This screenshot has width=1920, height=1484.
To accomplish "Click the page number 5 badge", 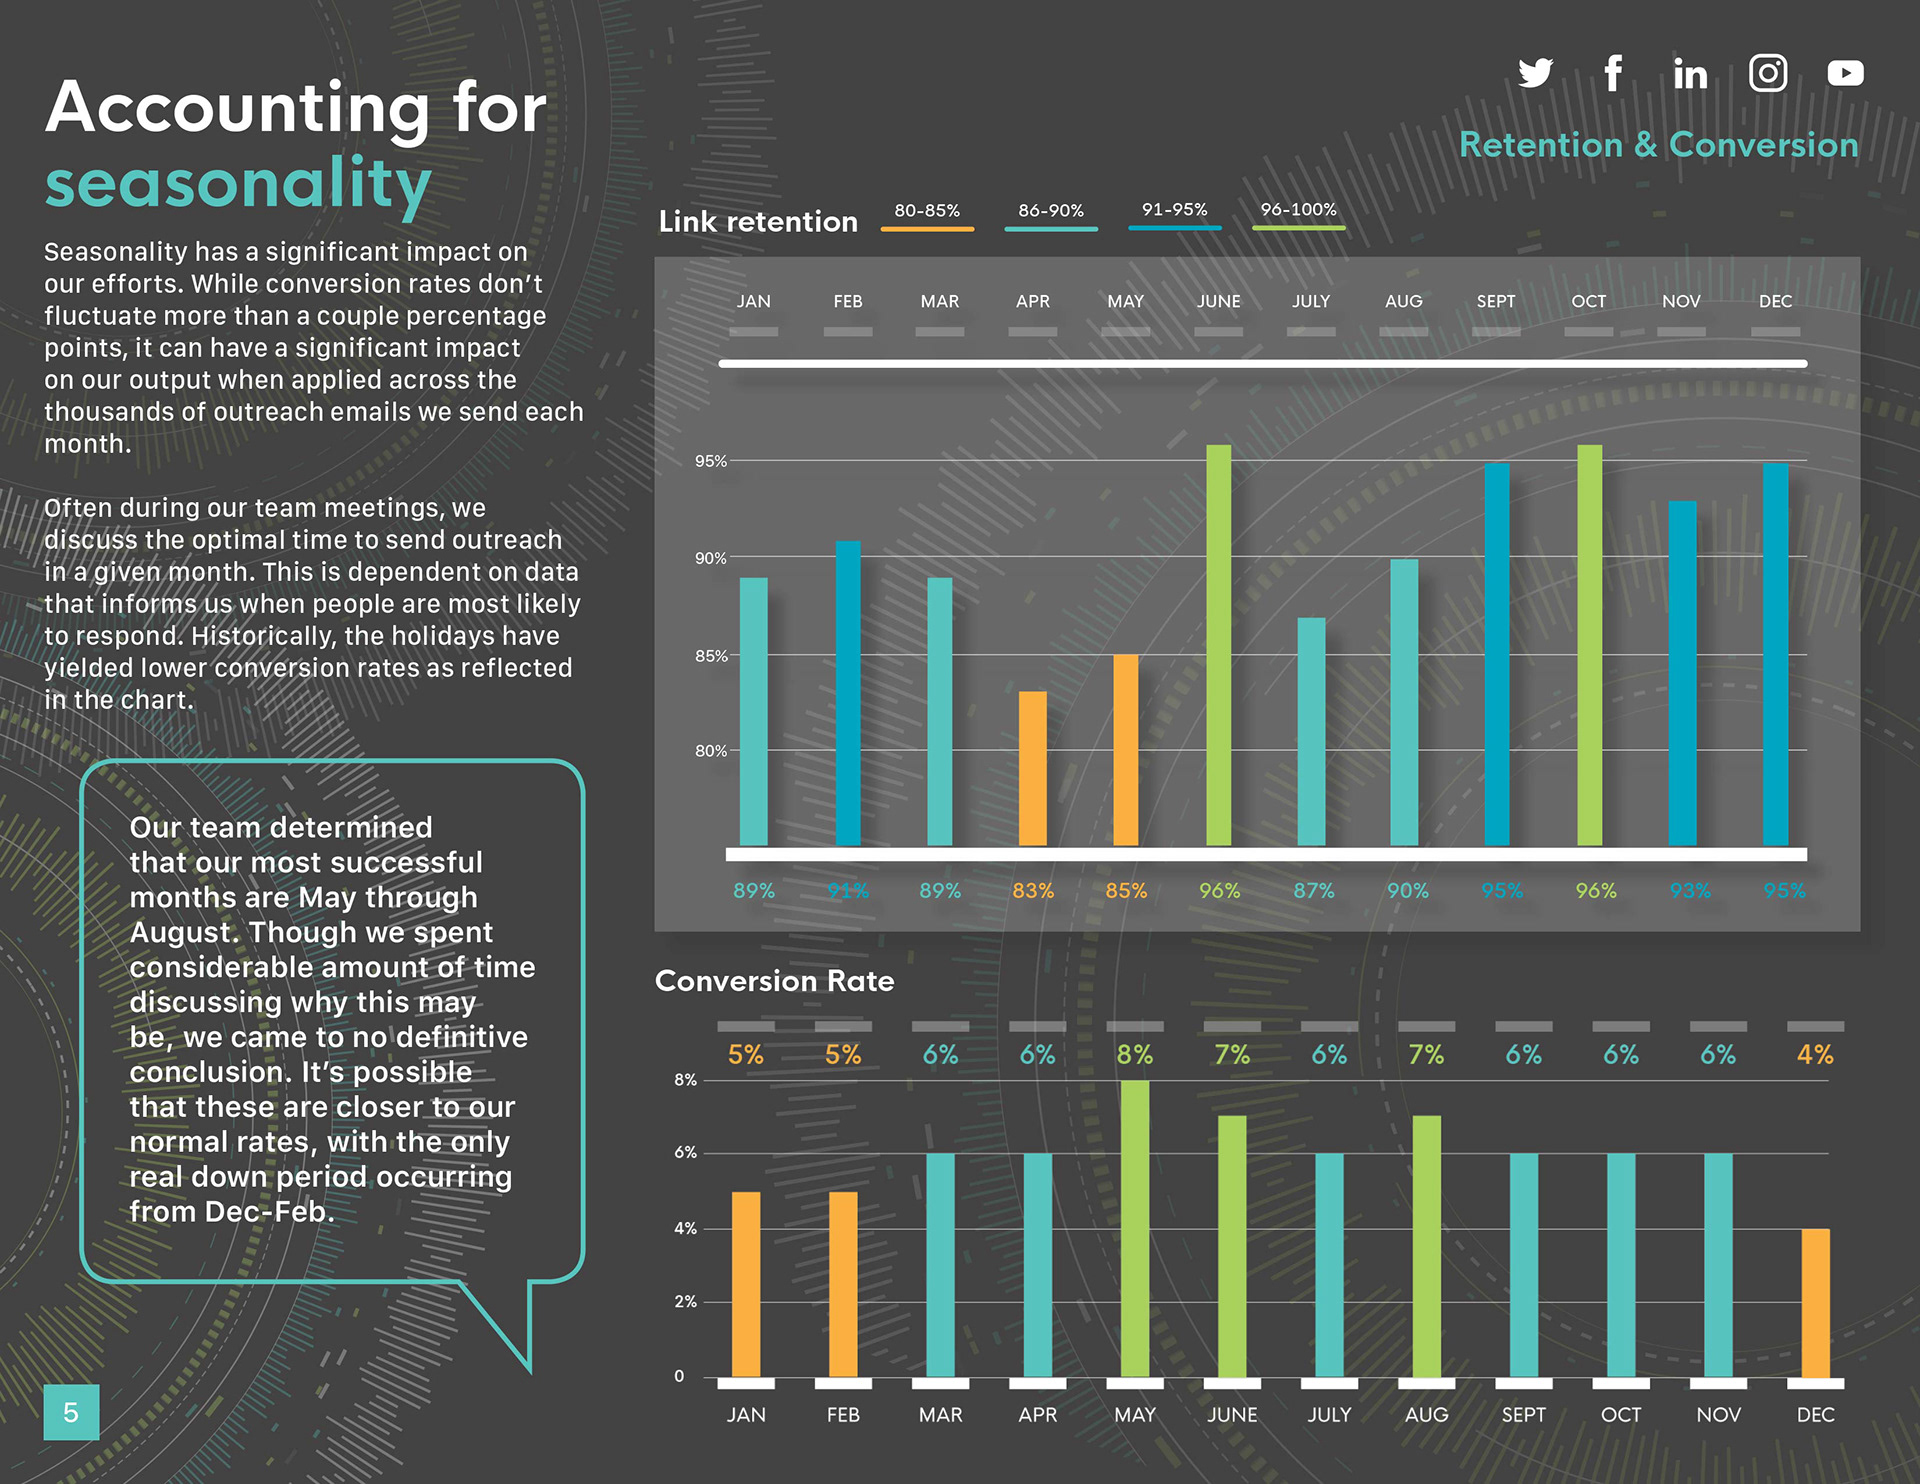I will [71, 1412].
